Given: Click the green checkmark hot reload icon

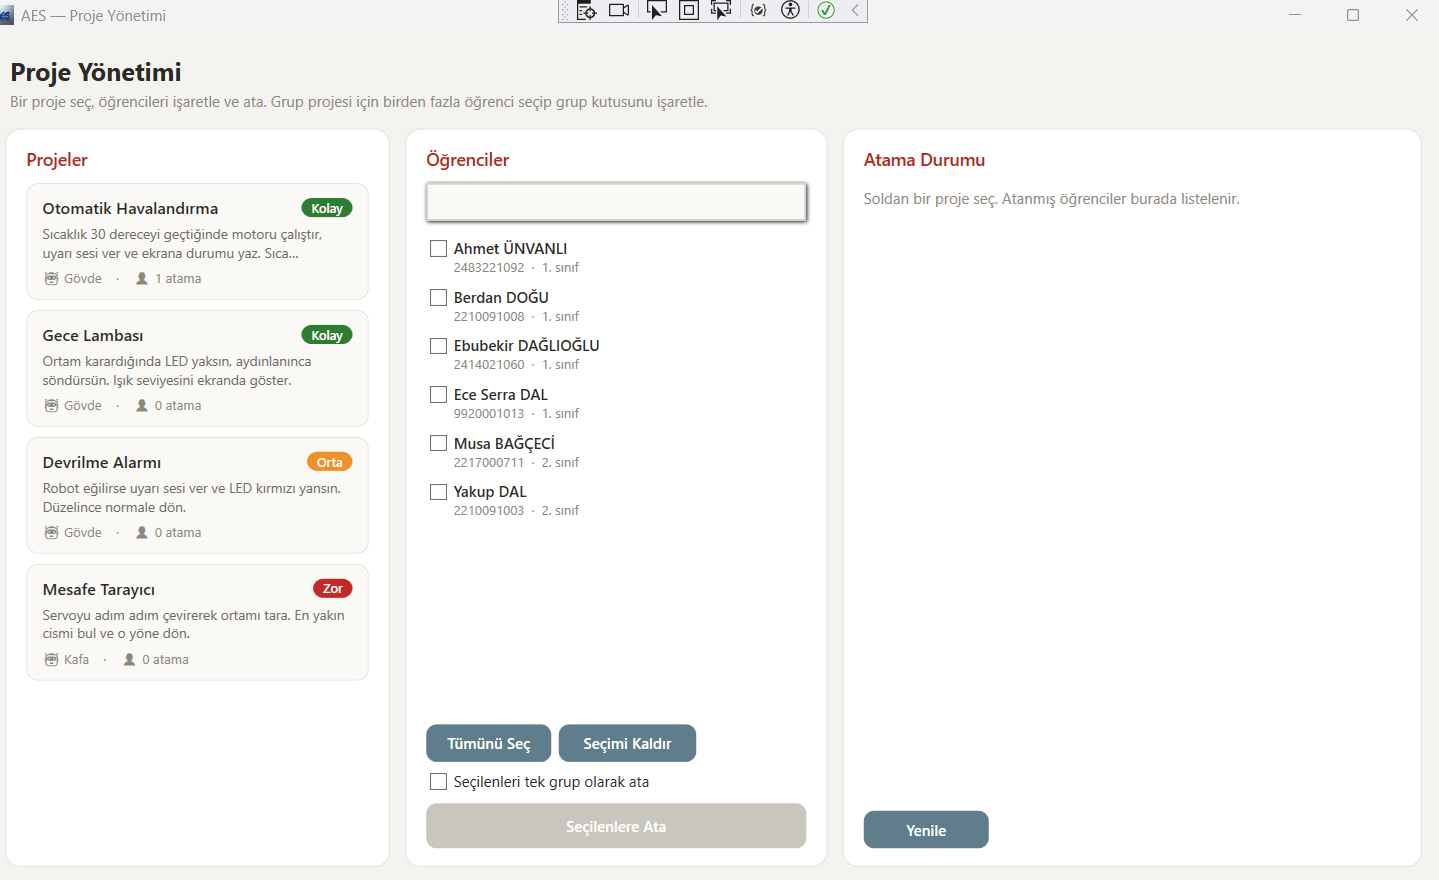Looking at the screenshot, I should click(826, 11).
